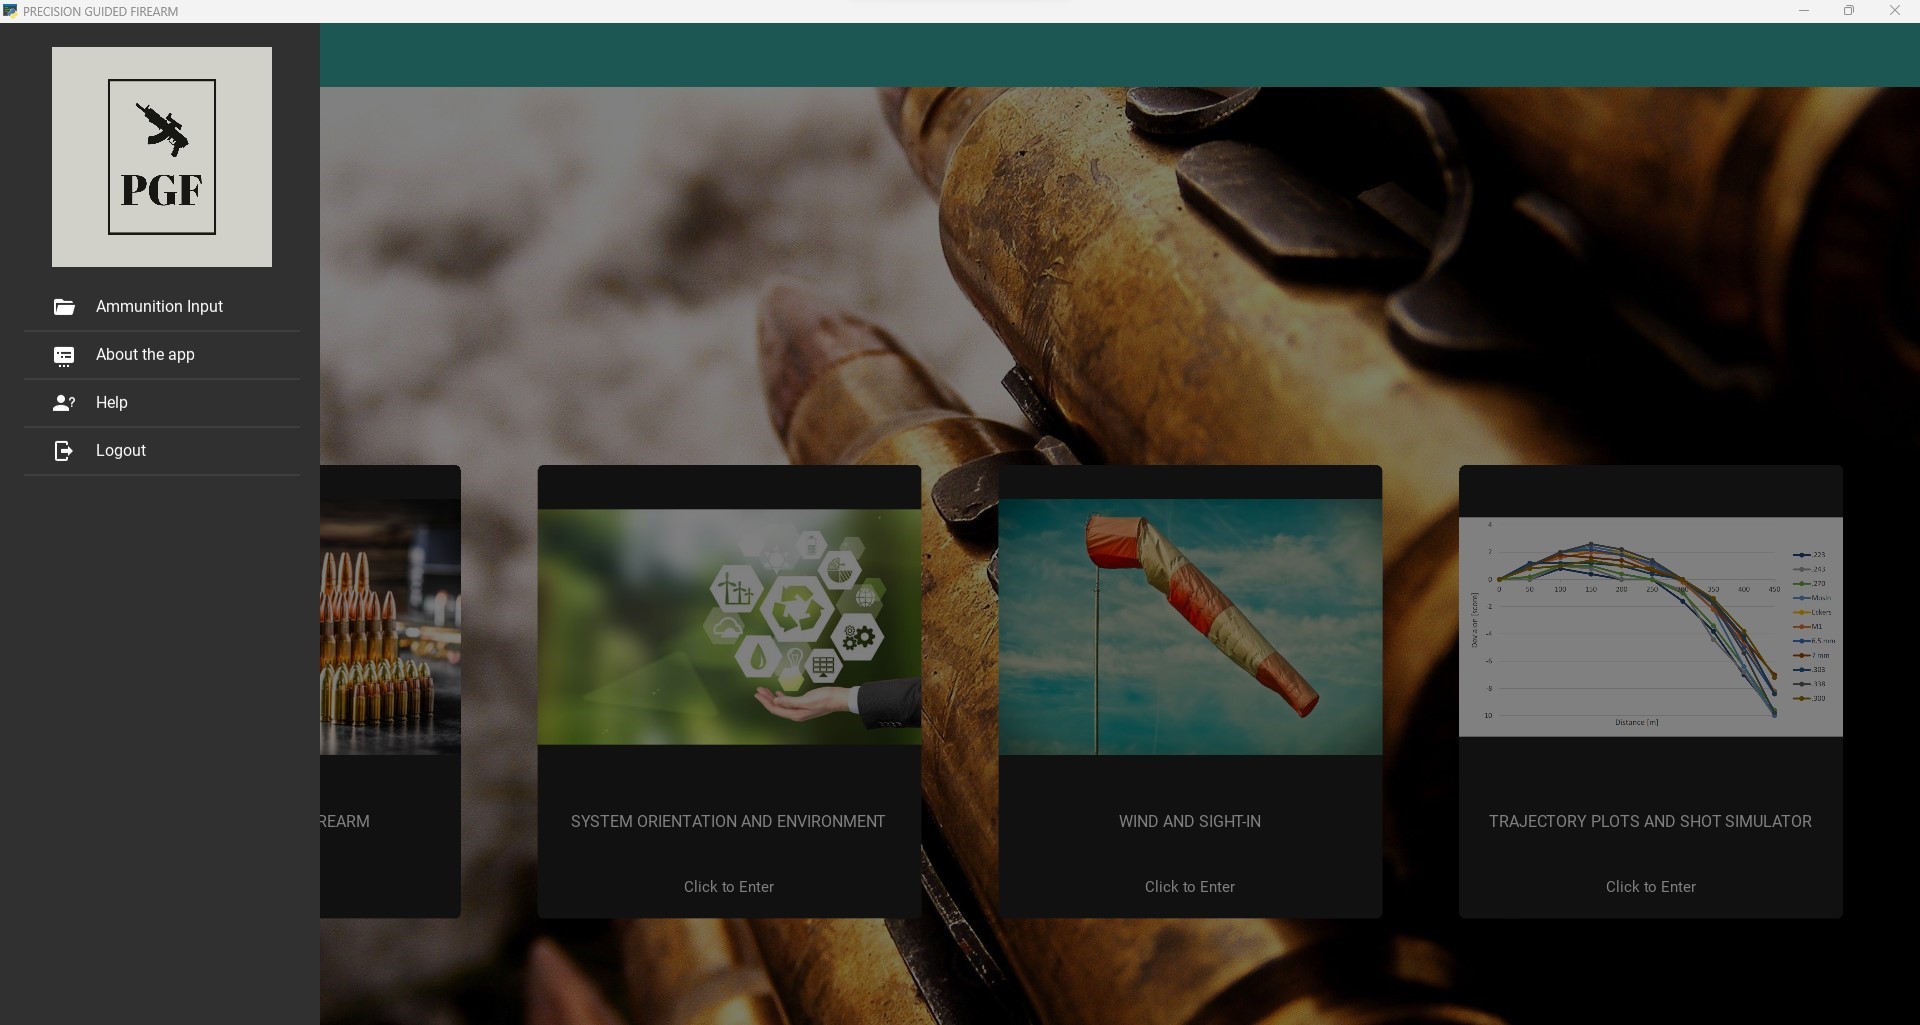Screen dimensions: 1920x1025
Task: Open About the app menu entry
Action: coord(145,355)
